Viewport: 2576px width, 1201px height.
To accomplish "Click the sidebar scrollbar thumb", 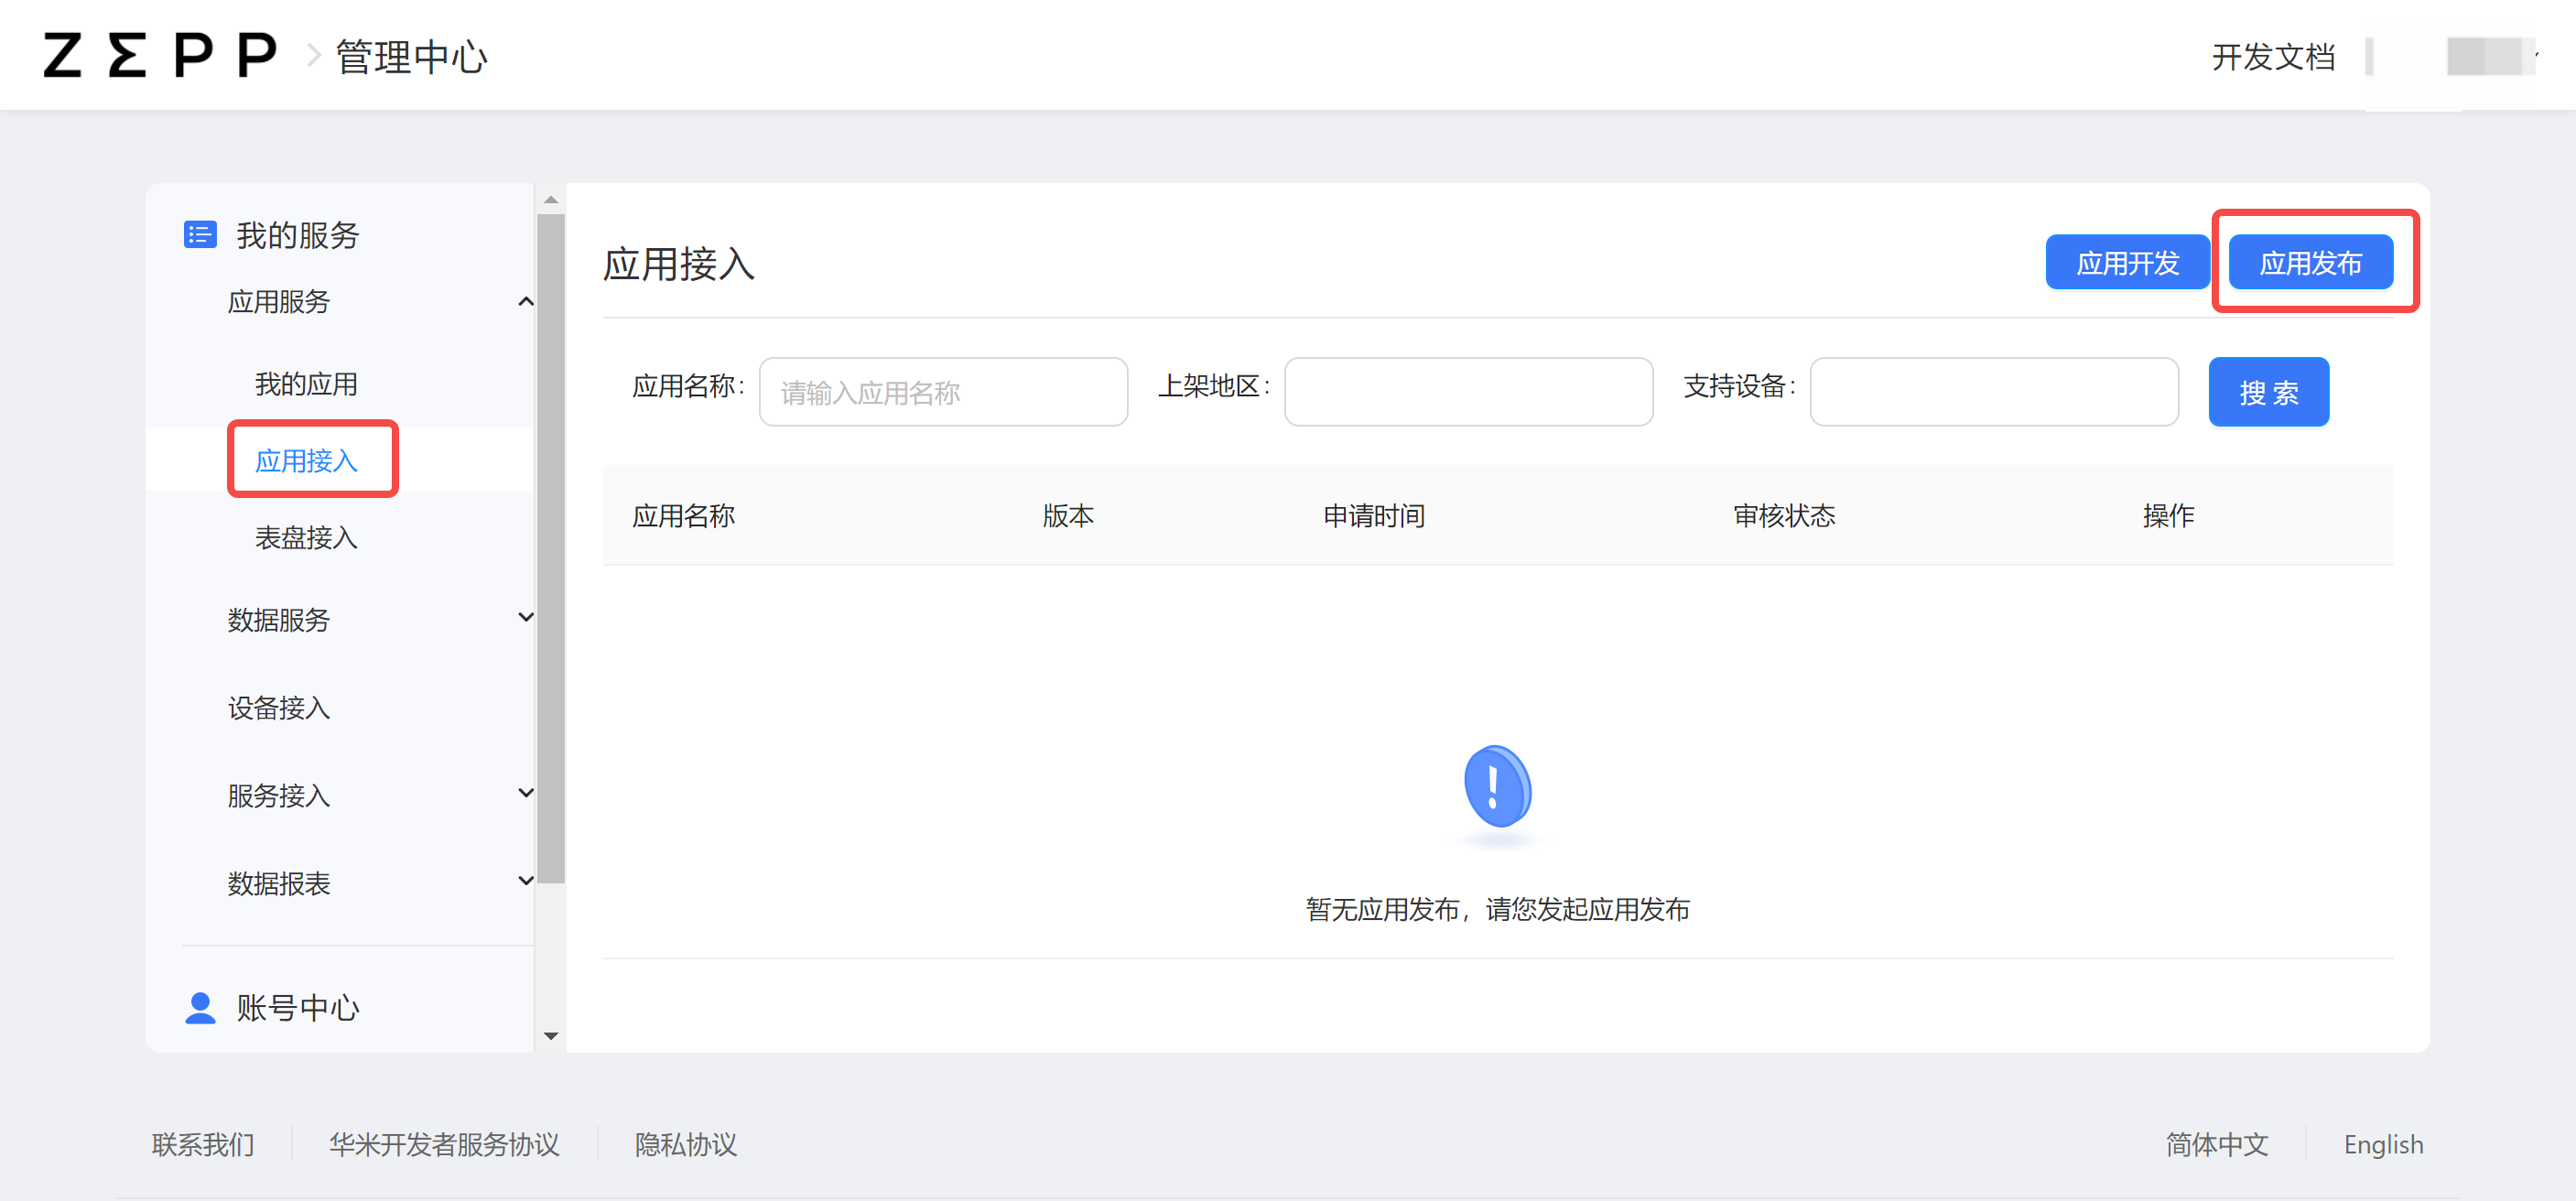I will click(x=551, y=548).
